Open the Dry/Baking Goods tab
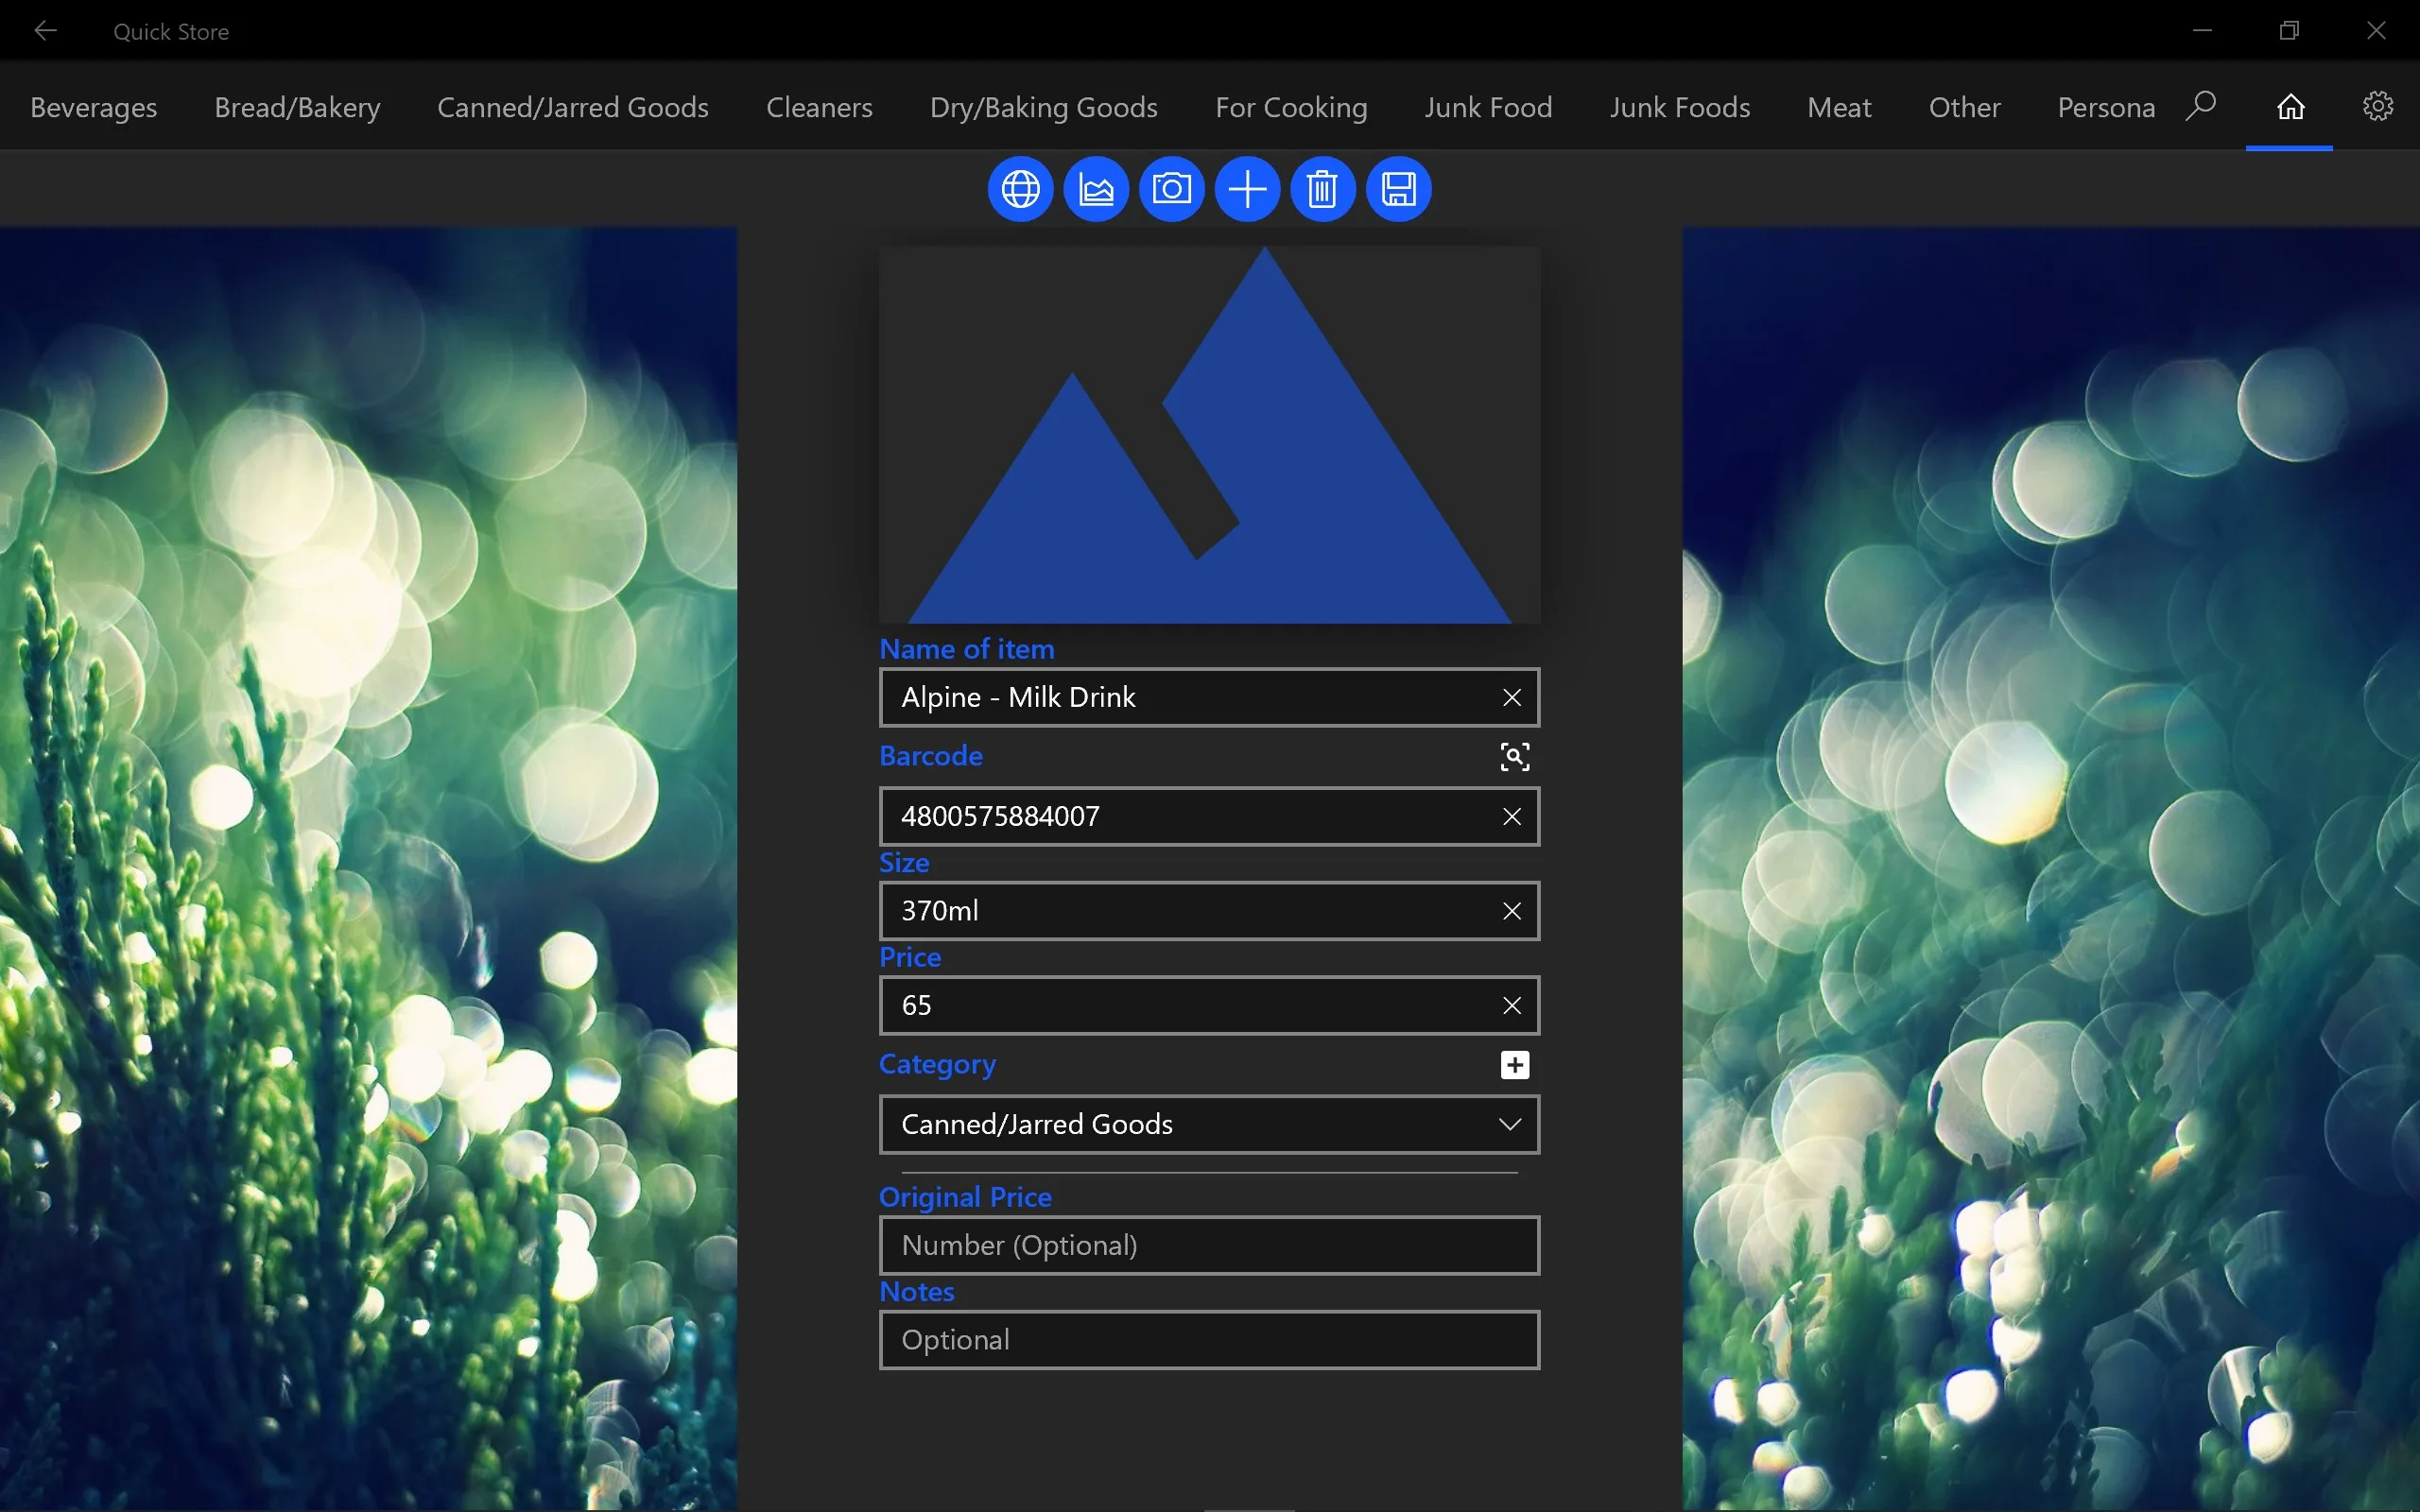Image resolution: width=2420 pixels, height=1512 pixels. (1044, 107)
